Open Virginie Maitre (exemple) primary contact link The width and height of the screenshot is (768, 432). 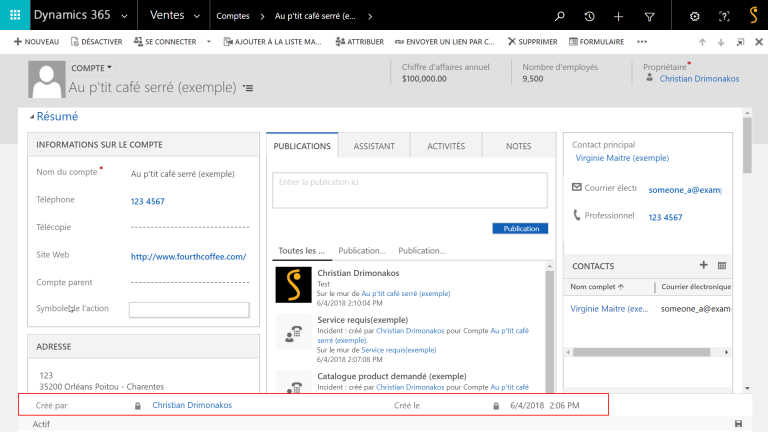click(x=622, y=158)
